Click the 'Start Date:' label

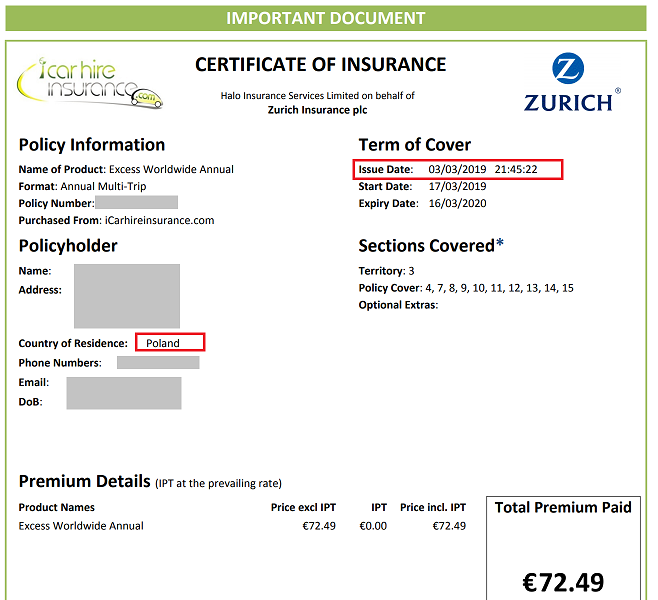coord(385,186)
